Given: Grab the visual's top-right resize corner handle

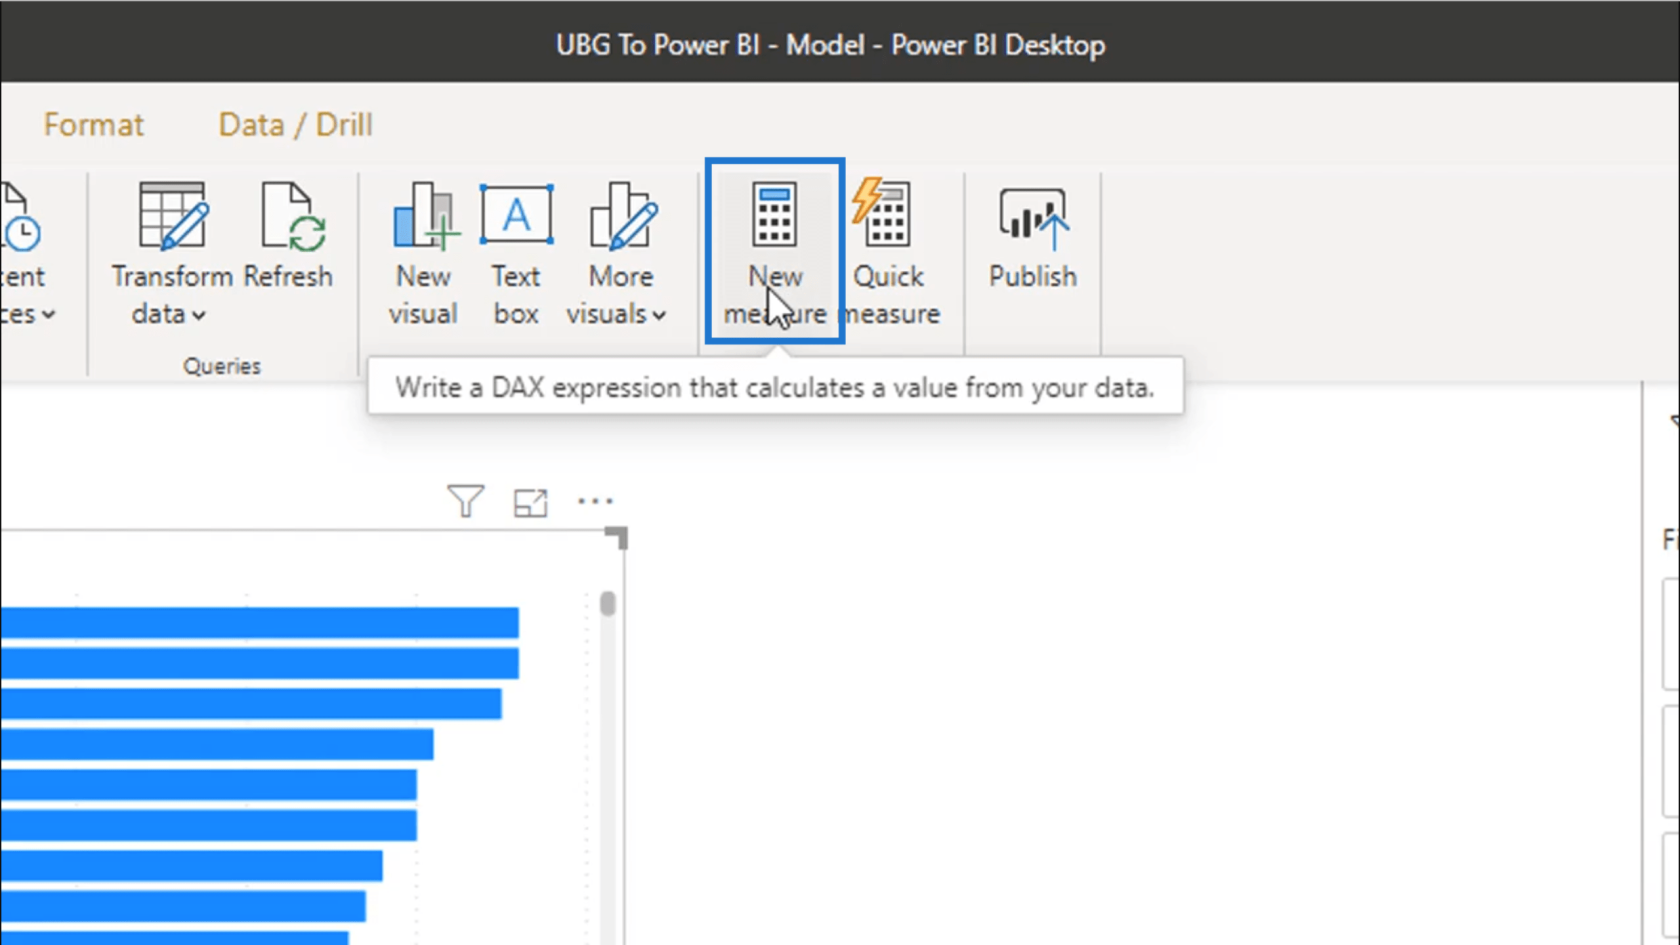Looking at the screenshot, I should point(617,538).
